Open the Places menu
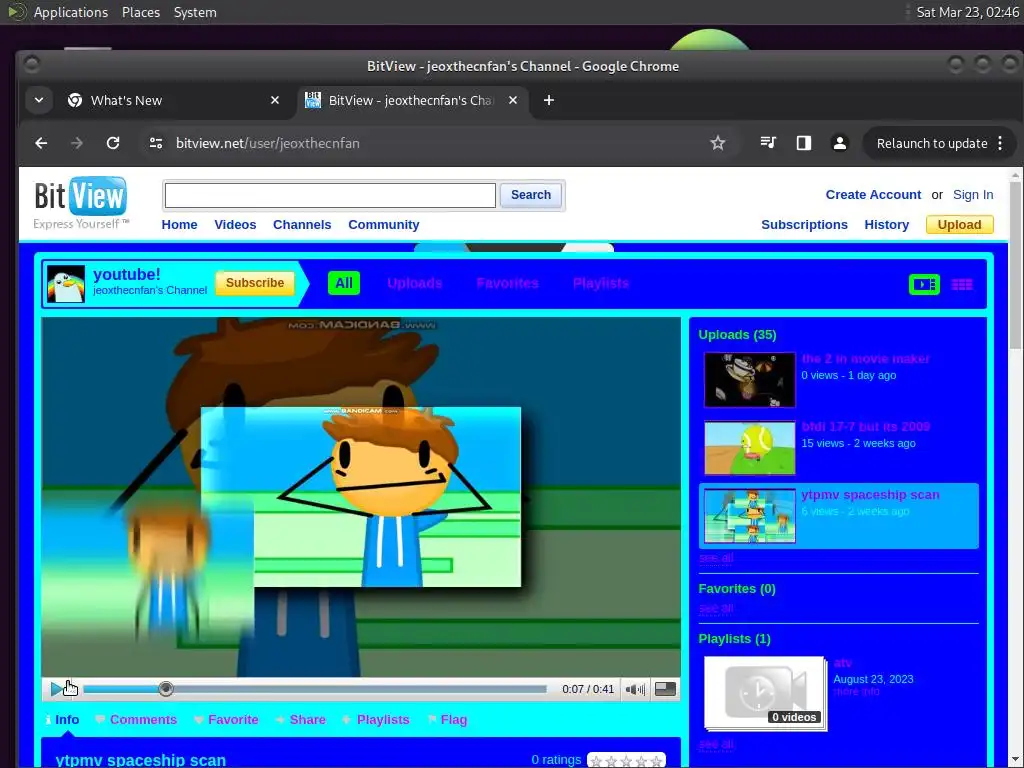The width and height of the screenshot is (1024, 768). pos(140,12)
